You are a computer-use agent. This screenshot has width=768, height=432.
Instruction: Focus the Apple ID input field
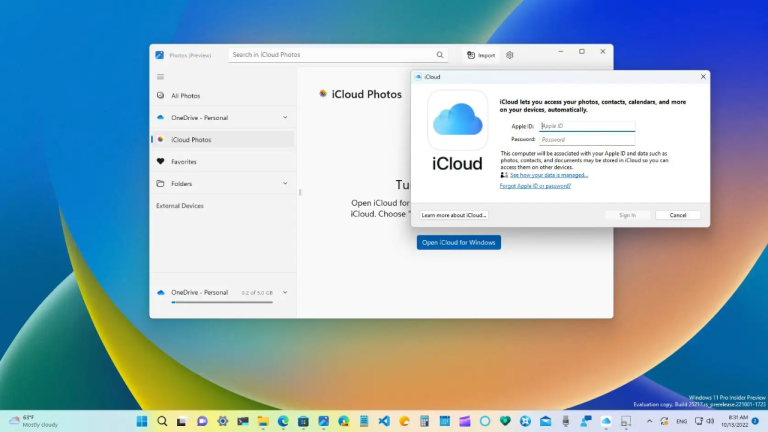[x=587, y=126]
